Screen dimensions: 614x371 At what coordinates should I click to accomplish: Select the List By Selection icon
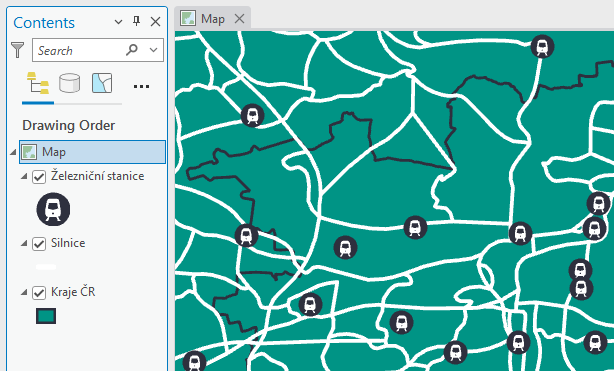[102, 83]
